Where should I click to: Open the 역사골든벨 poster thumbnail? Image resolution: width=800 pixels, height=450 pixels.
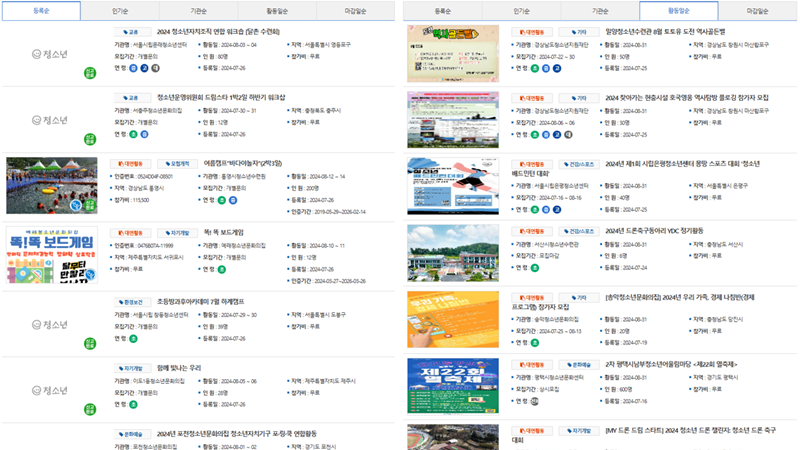pos(453,54)
